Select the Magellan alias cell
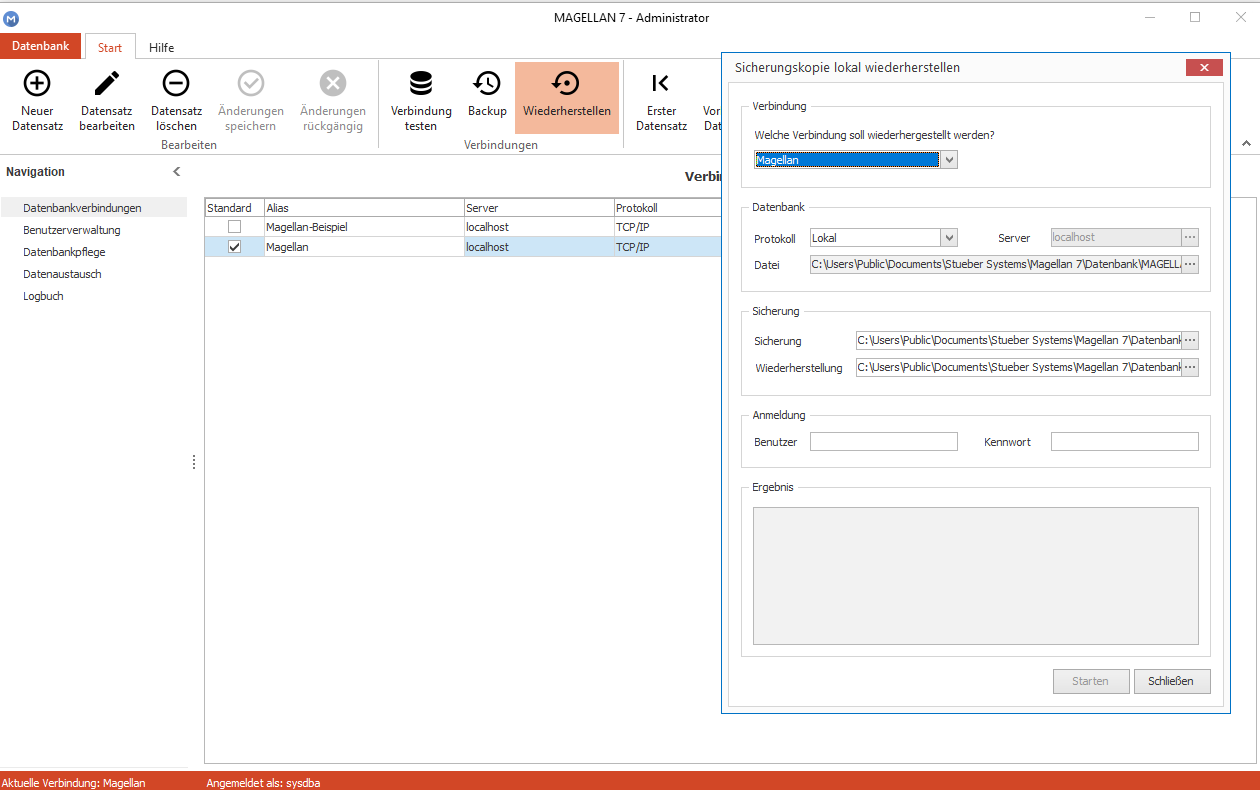 pyautogui.click(x=364, y=247)
